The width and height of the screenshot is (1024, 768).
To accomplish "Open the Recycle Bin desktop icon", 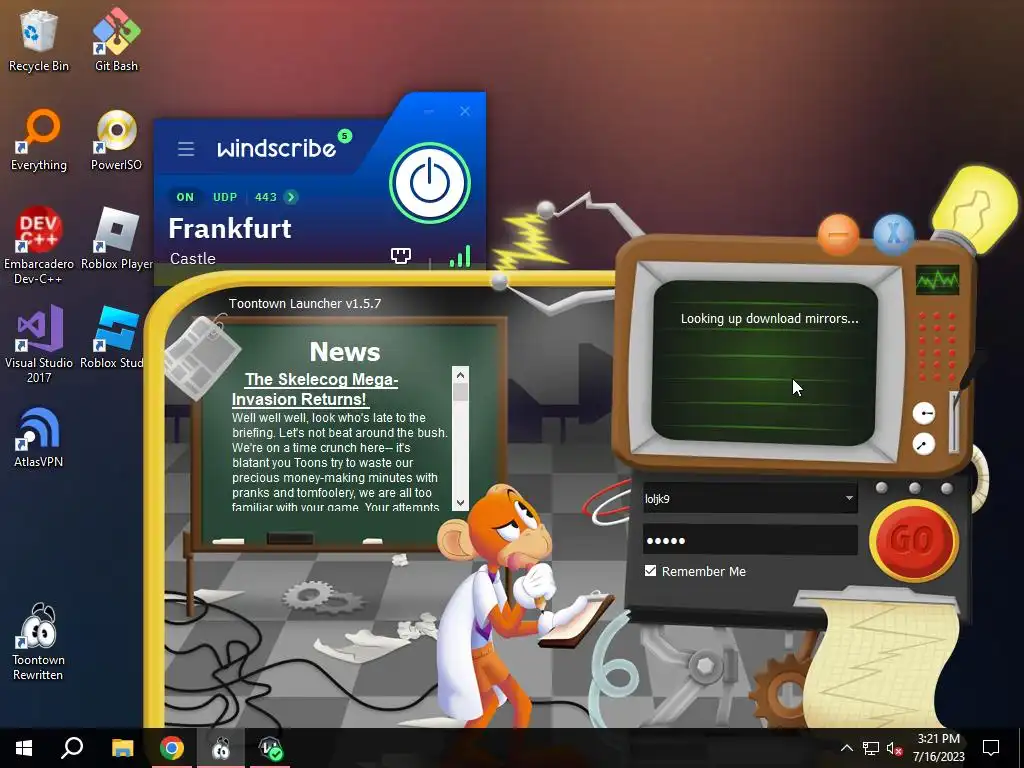I will 39,40.
